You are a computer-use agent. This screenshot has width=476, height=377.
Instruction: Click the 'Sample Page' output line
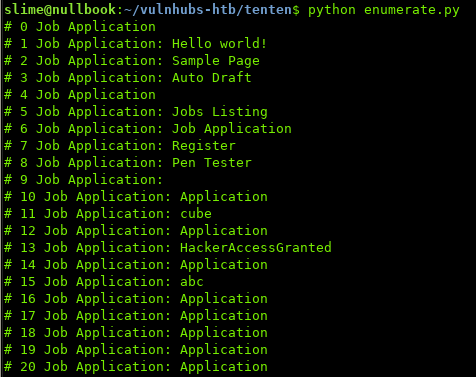click(132, 61)
